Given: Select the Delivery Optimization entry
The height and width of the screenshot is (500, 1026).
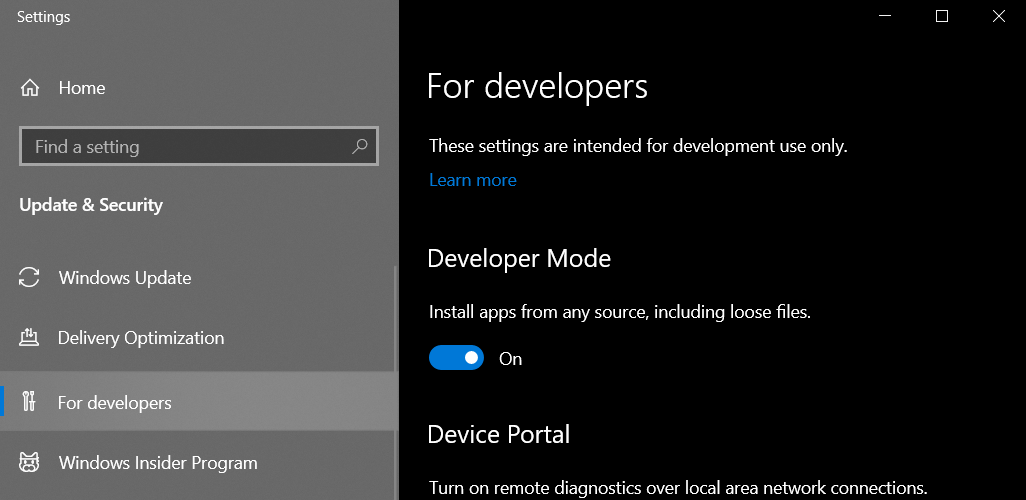Looking at the screenshot, I should click(x=199, y=337).
